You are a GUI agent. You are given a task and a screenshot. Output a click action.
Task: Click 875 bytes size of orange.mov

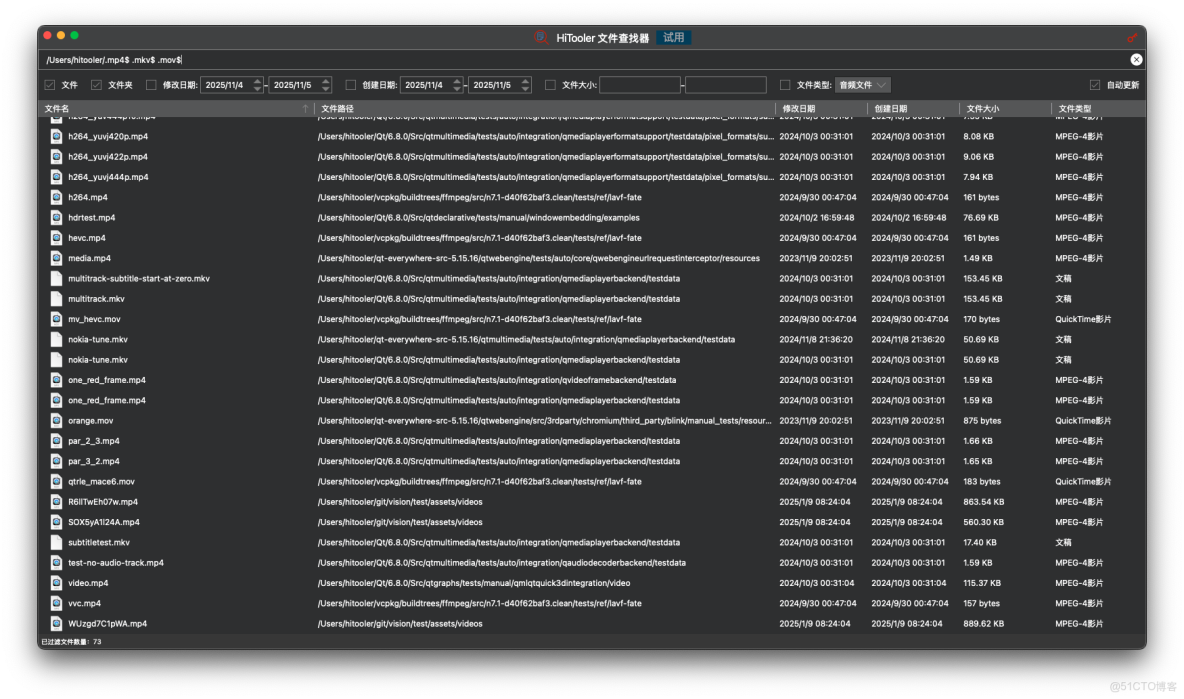pyautogui.click(x=982, y=420)
